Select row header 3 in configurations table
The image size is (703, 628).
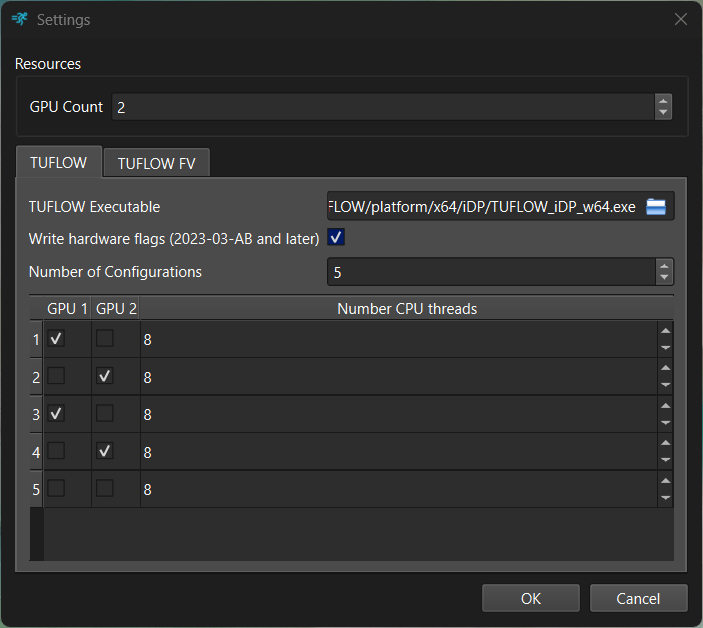[x=36, y=414]
